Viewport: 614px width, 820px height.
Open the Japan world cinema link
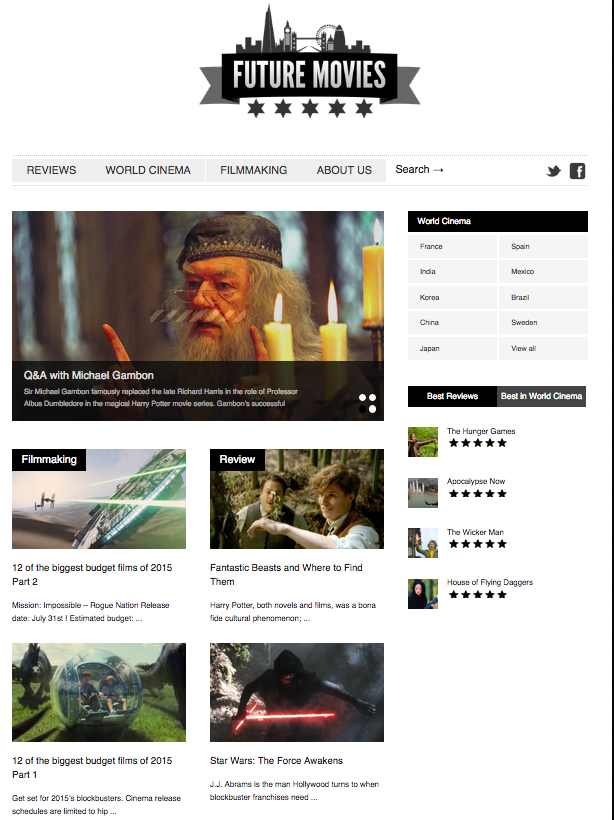click(452, 348)
